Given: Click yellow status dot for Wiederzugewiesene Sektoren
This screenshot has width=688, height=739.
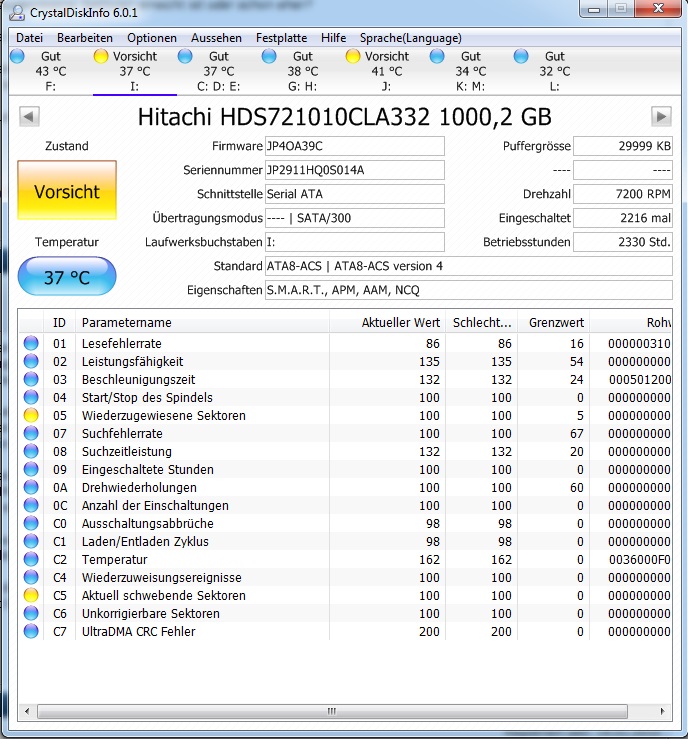Looking at the screenshot, I should [x=31, y=415].
